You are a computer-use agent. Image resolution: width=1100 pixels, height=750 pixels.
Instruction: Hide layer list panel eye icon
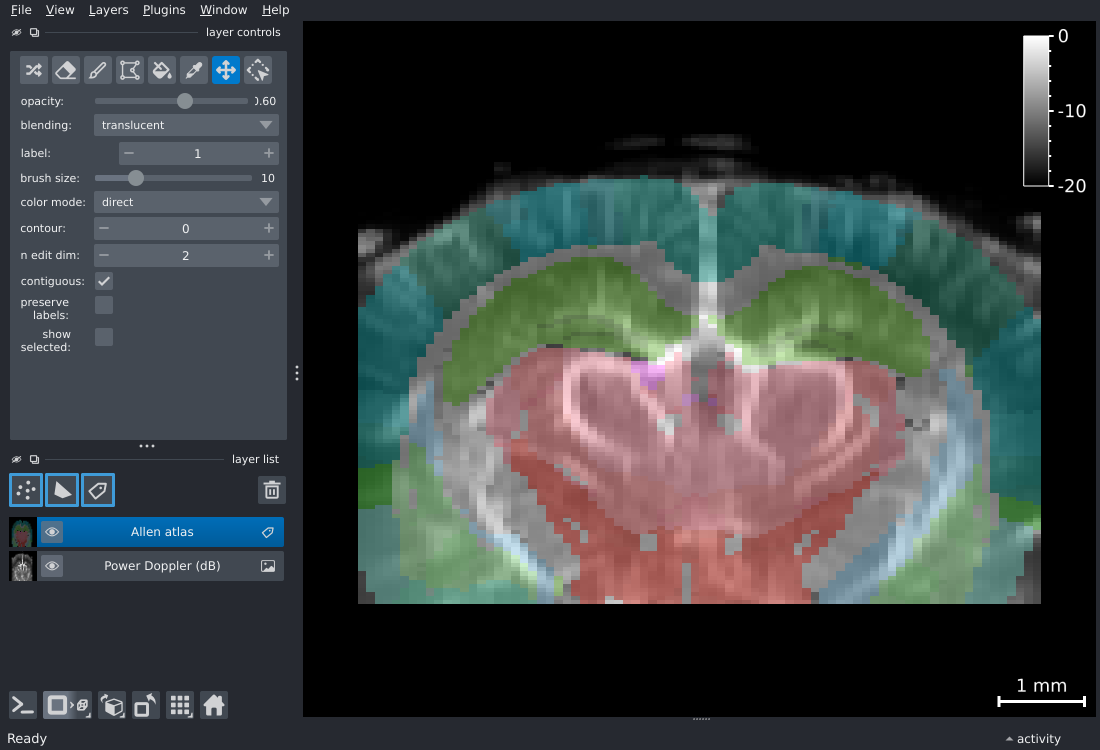click(x=17, y=460)
